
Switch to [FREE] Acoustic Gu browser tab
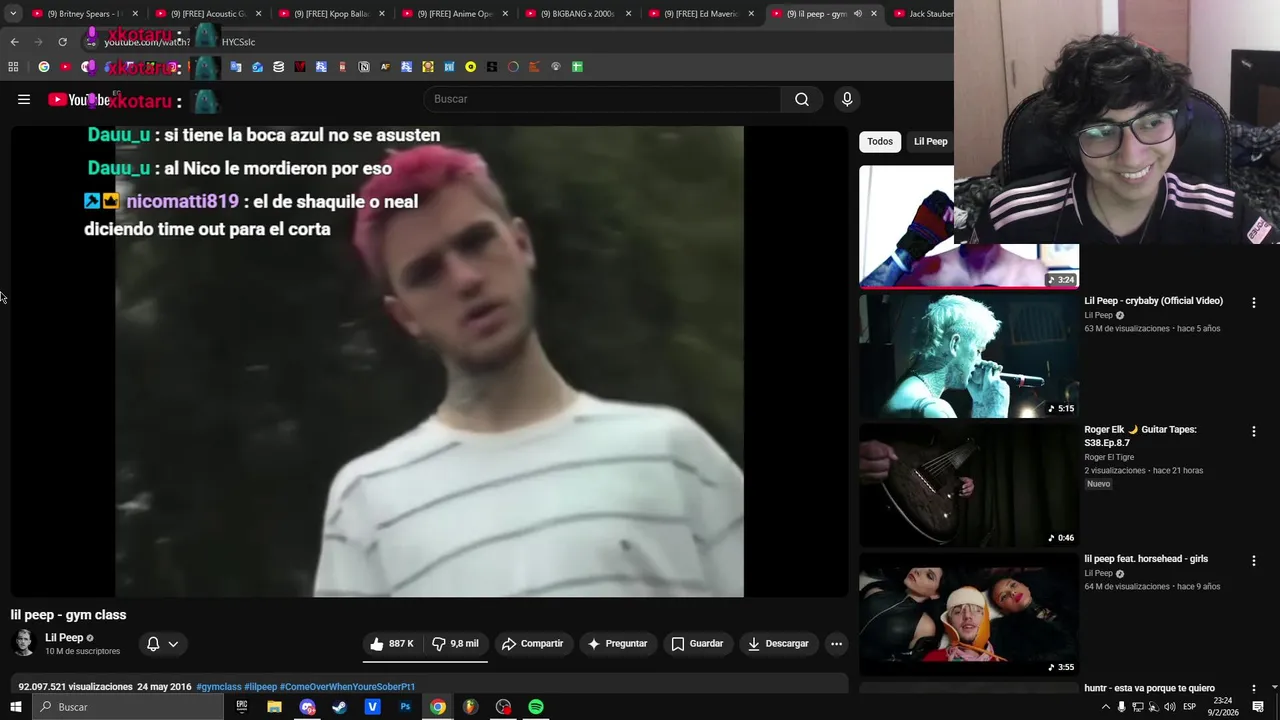207,14
